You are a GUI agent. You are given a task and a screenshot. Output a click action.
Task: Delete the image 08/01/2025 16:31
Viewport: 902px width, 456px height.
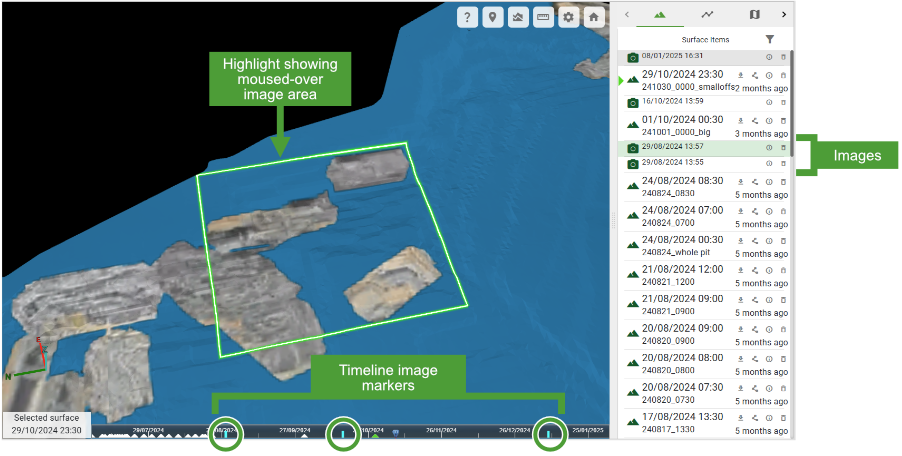coord(783,57)
